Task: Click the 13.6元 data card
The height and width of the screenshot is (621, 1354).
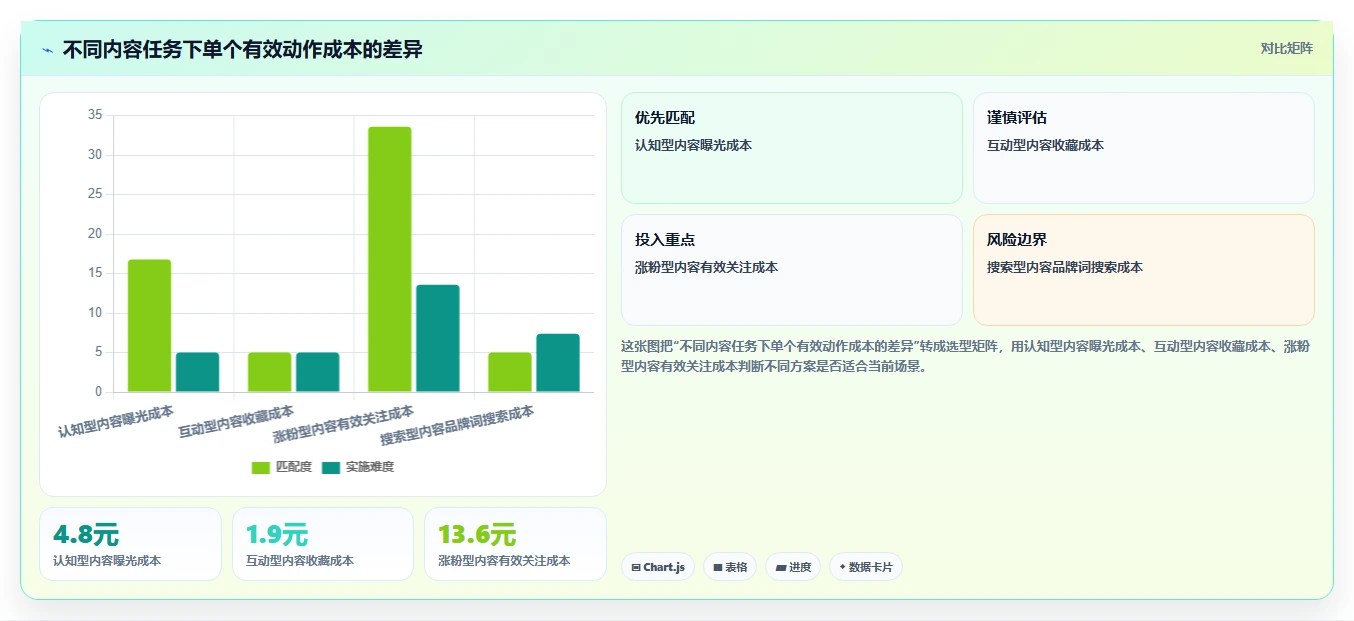Action: pos(515,544)
